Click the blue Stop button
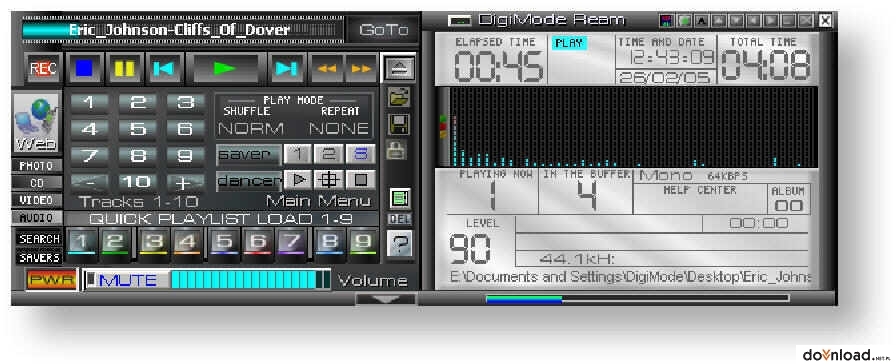The image size is (896, 364). (85, 69)
